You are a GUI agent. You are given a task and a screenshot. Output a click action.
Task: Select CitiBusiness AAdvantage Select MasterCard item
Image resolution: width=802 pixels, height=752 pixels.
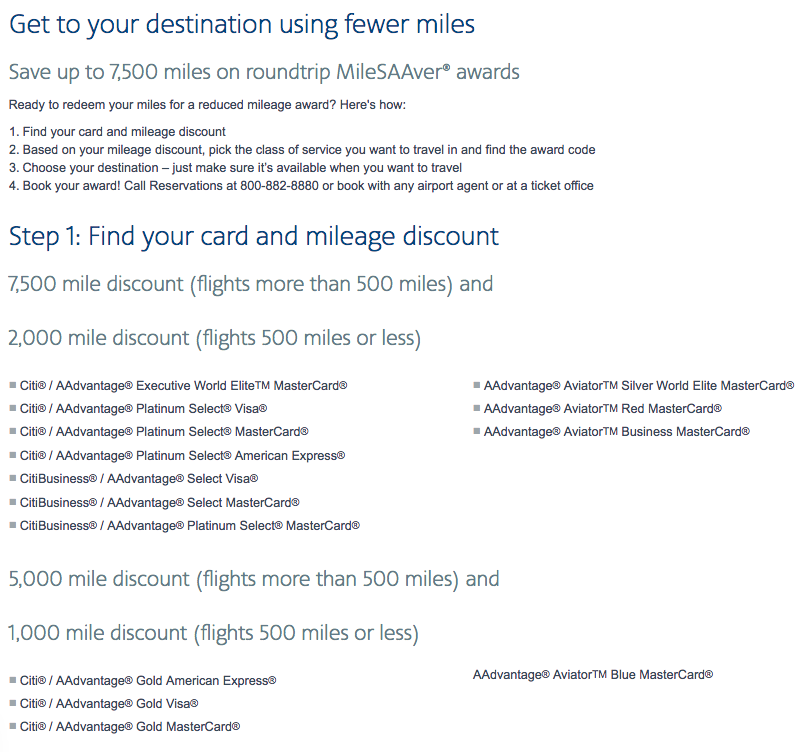point(159,502)
